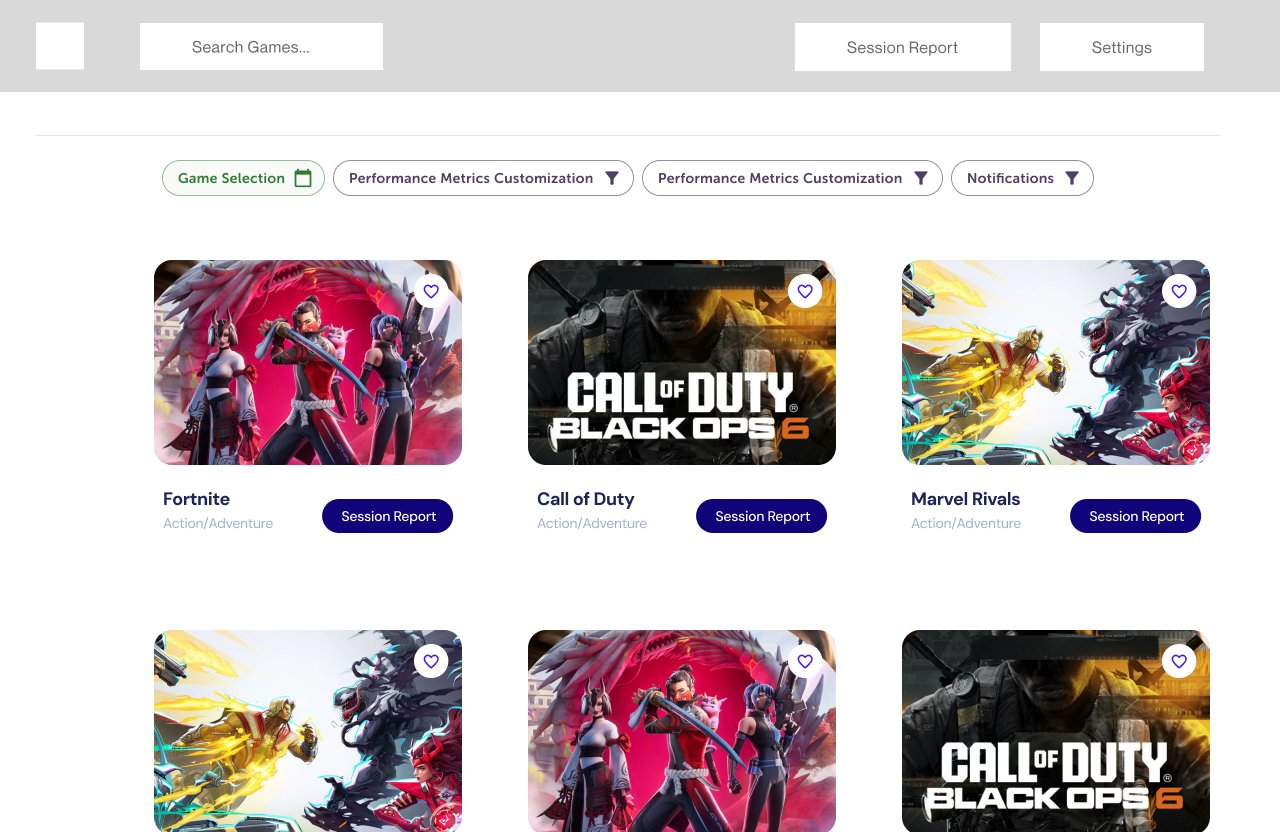Click the Call of Duty title text

tap(586, 499)
